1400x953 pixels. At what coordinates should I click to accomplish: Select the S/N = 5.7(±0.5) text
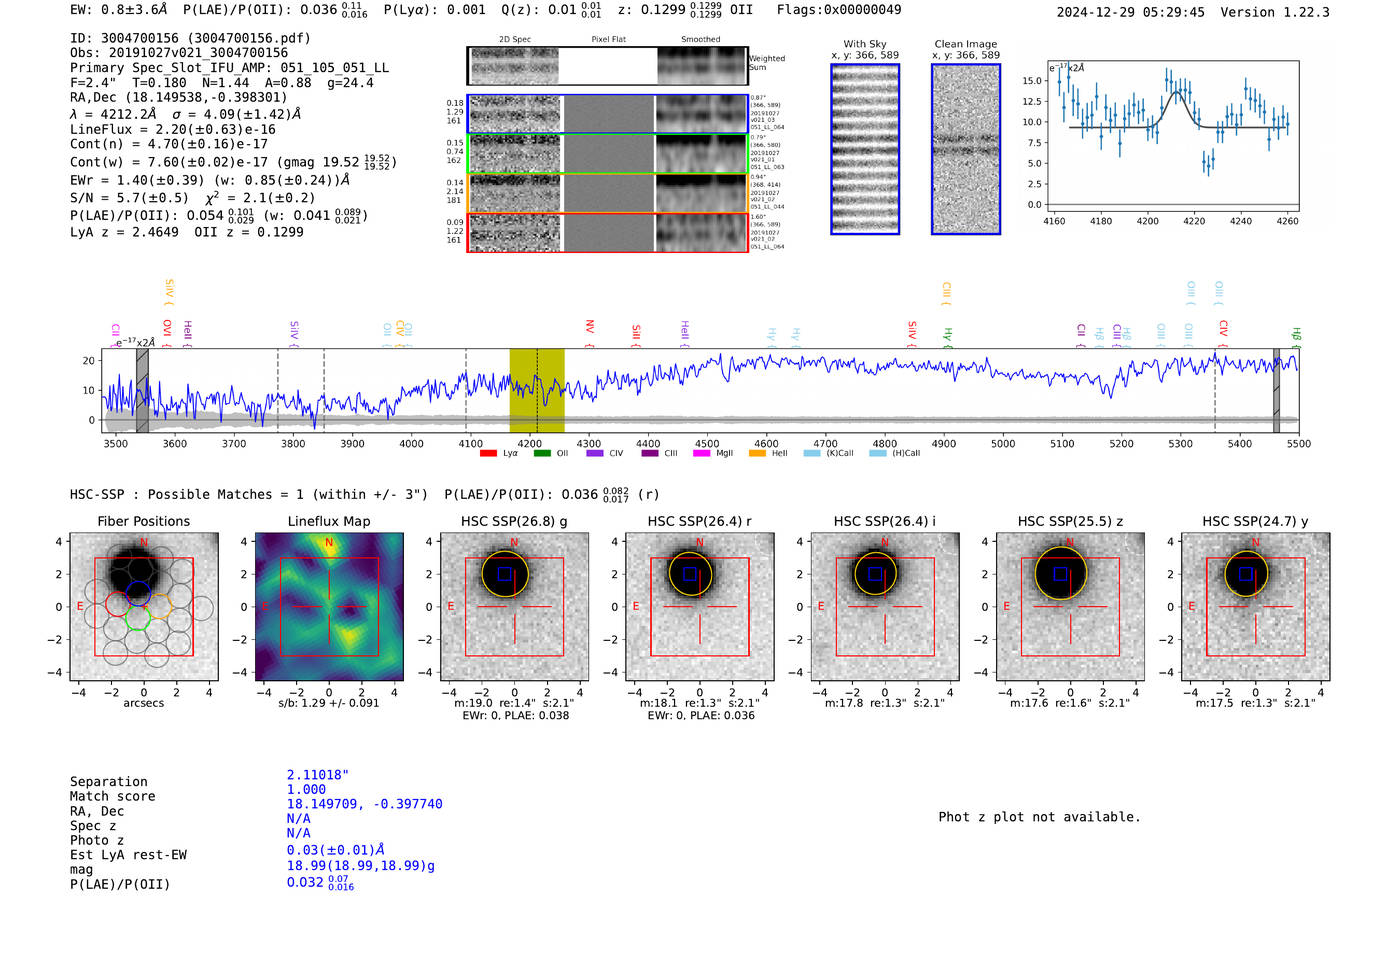tap(129, 198)
